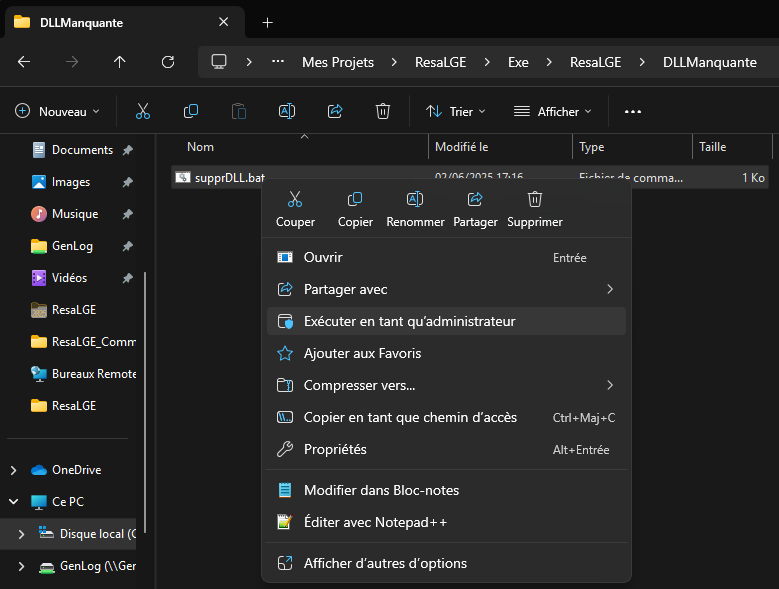Go back with the left arrow
Image resolution: width=779 pixels, height=589 pixels.
pyautogui.click(x=24, y=62)
